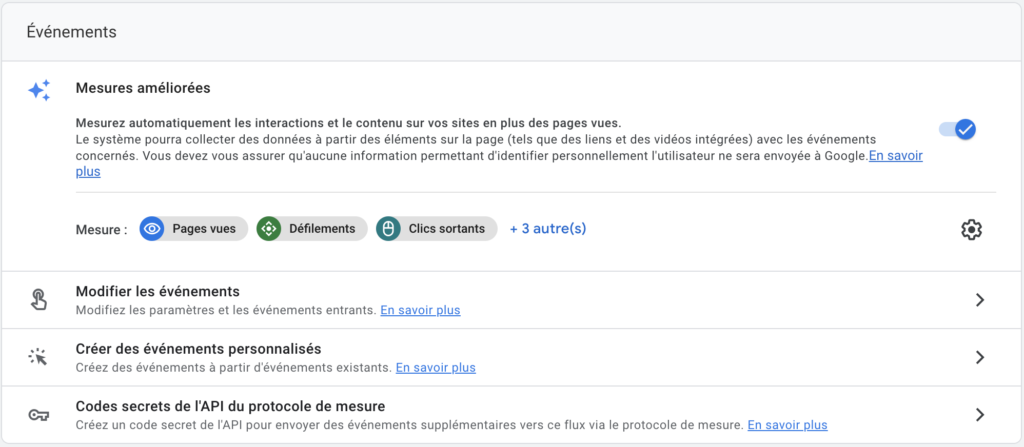This screenshot has width=1024, height=447.
Task: Toggle off Mesures améliorées switch
Action: (957, 129)
